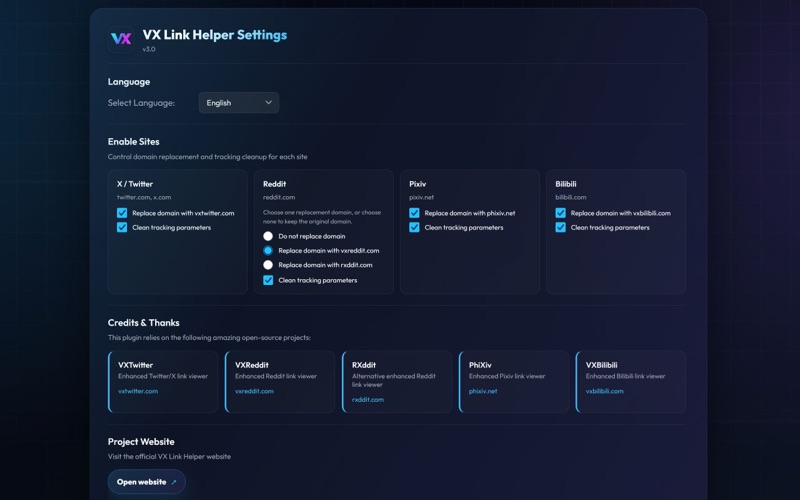Click the Credits & Thanks section heading
The image size is (800, 500).
pos(143,323)
